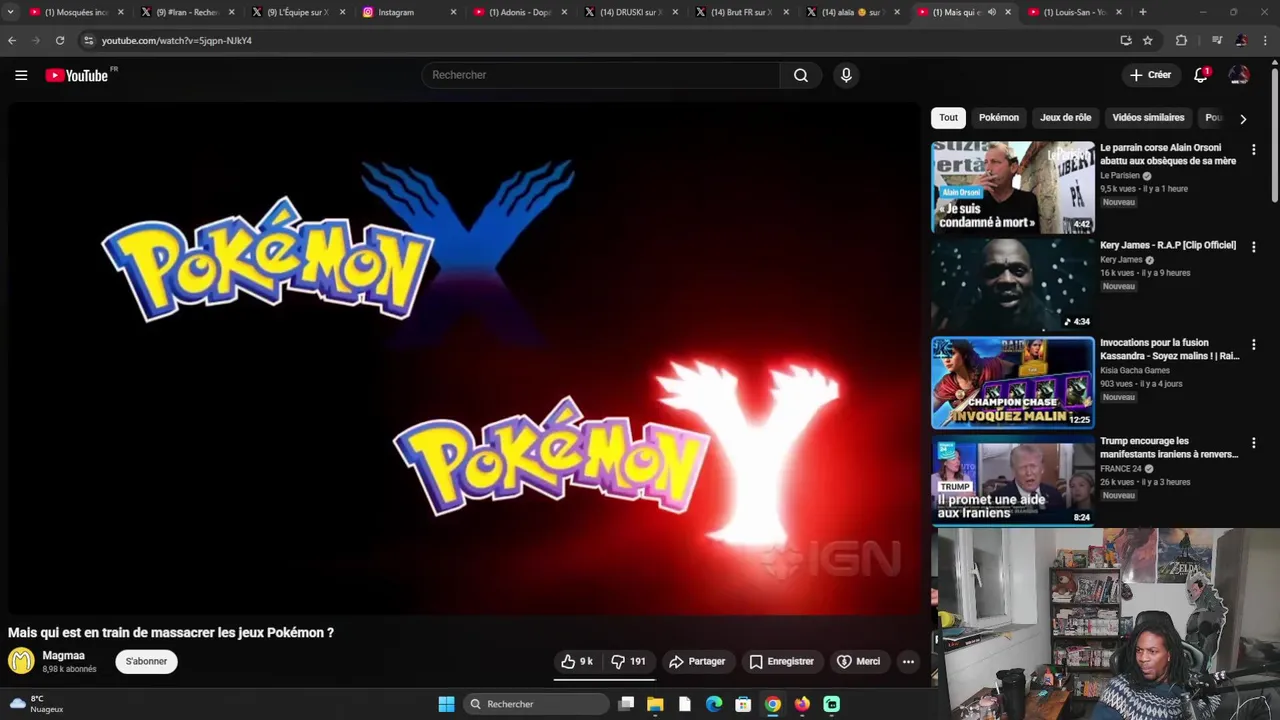The height and width of the screenshot is (720, 1280).
Task: Open the browser extensions puzzle icon
Action: pos(1181,40)
